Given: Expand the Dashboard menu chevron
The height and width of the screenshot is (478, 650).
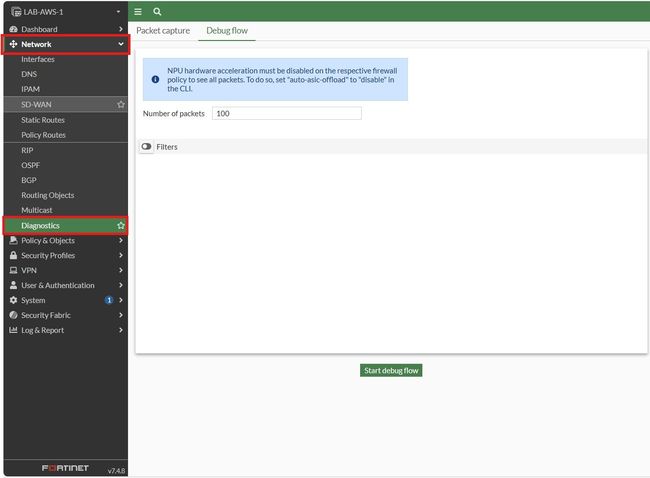Looking at the screenshot, I should (121, 29).
